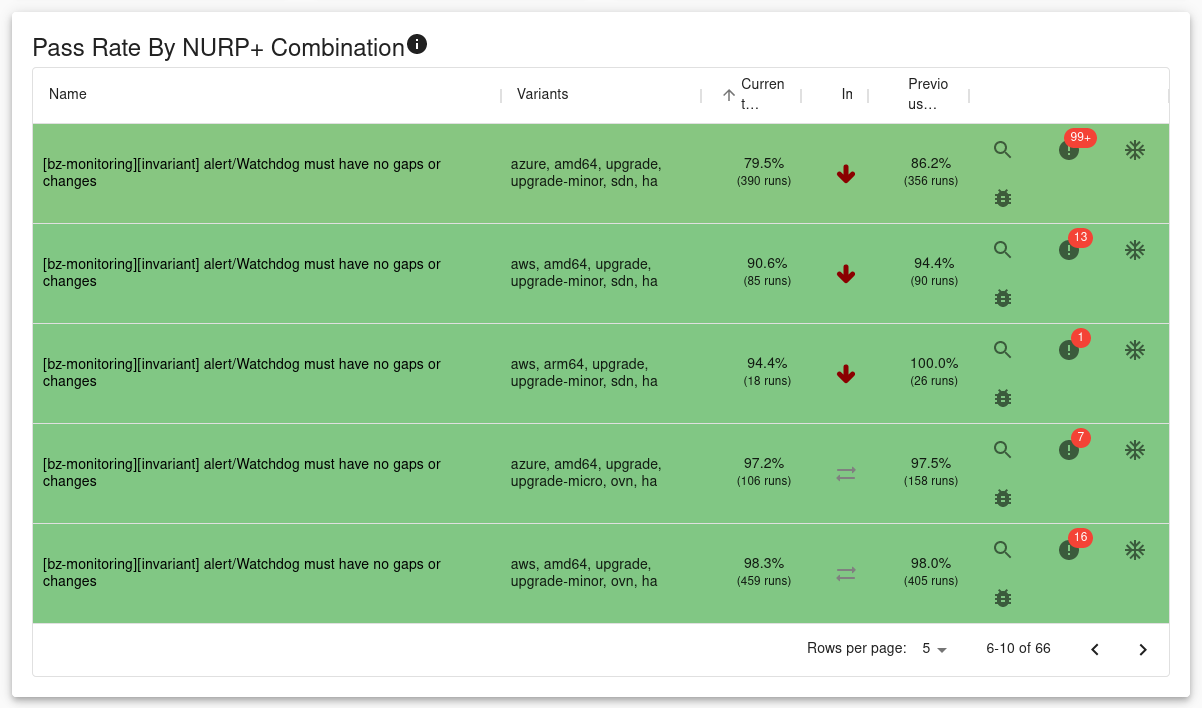This screenshot has width=1202, height=708.
Task: Select the 94.4% pass rate row name
Action: tap(241, 373)
